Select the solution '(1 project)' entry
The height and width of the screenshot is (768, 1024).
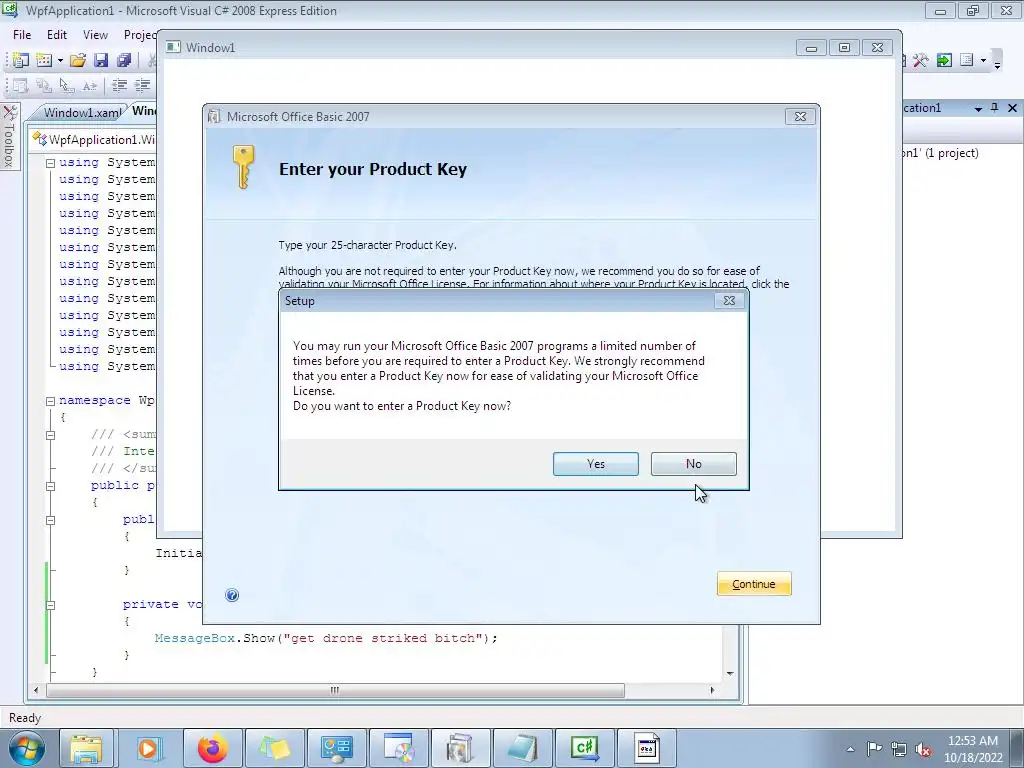tap(940, 153)
